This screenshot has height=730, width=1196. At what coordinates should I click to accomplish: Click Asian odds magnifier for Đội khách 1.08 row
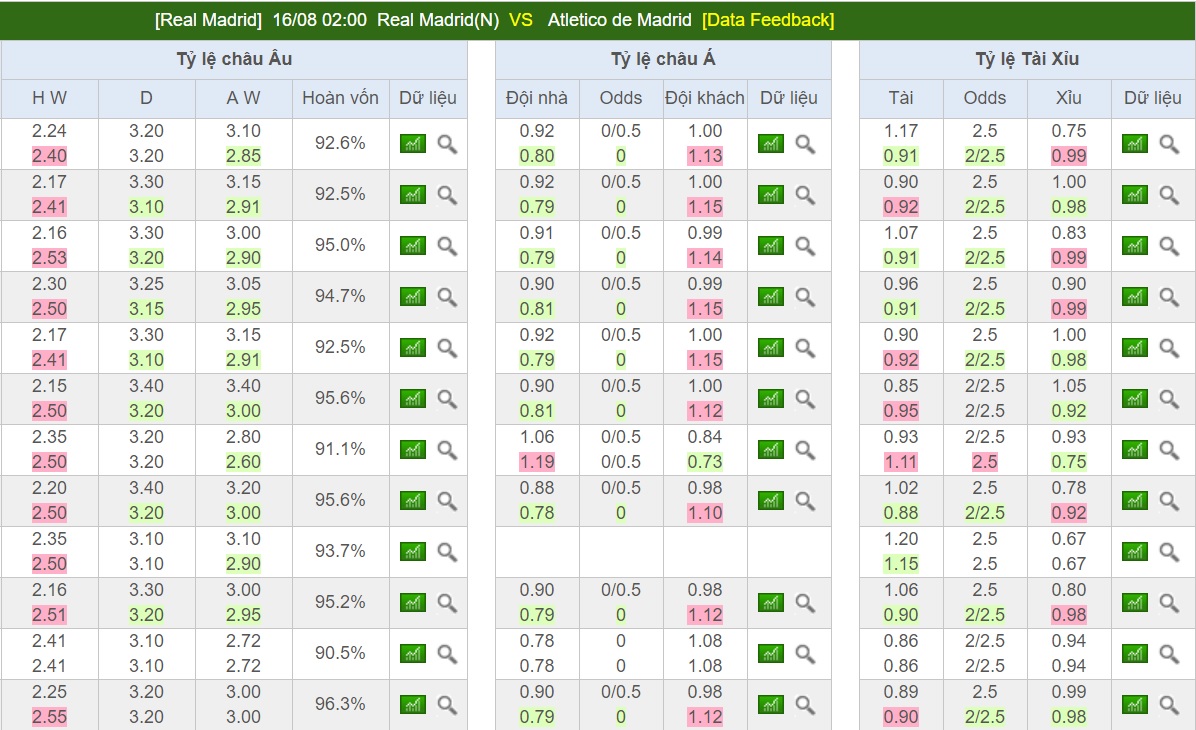tap(805, 654)
